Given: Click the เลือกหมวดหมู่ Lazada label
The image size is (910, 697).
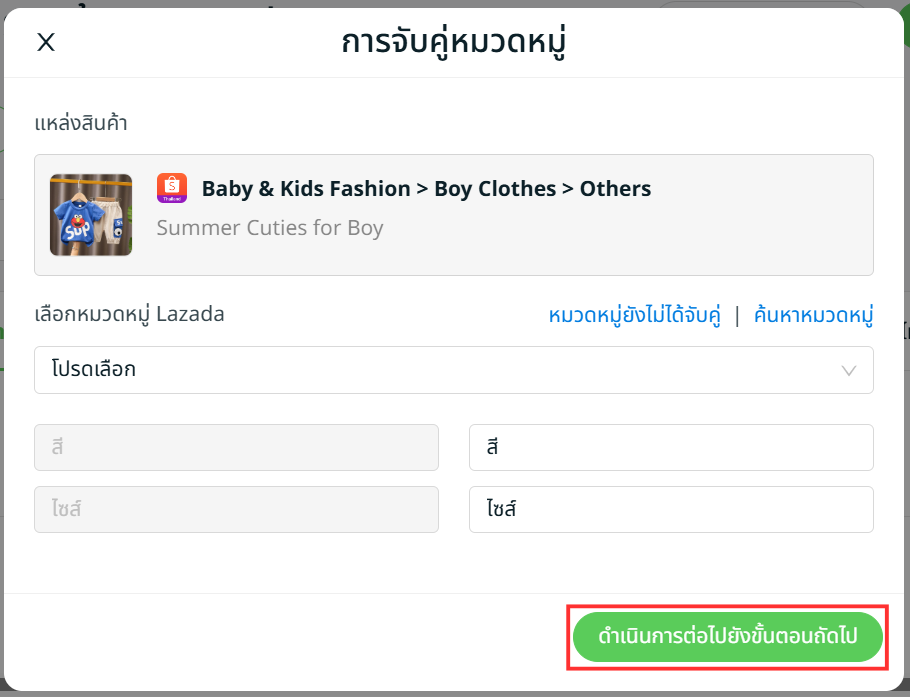Looking at the screenshot, I should pos(129,314).
